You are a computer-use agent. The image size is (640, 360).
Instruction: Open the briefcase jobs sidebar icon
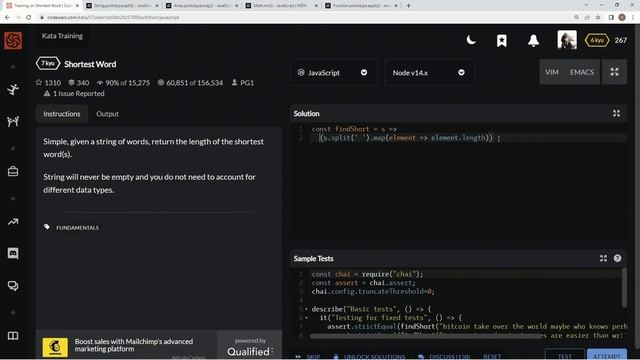click(13, 171)
